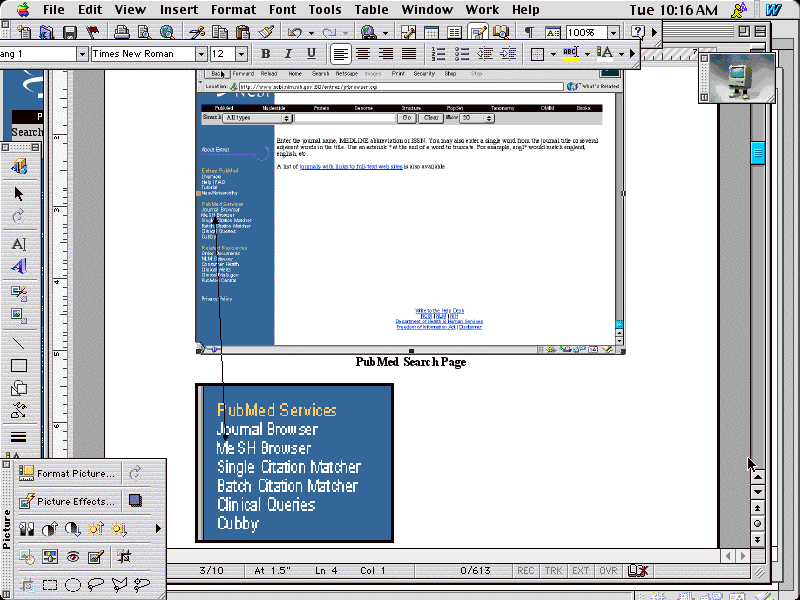Set paragraph alignment to left
800x600 pixels.
[340, 54]
